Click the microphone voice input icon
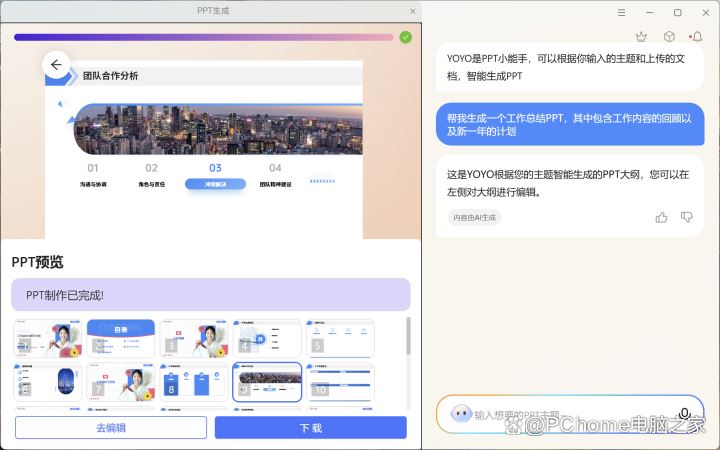The height and width of the screenshot is (450, 720). (685, 413)
